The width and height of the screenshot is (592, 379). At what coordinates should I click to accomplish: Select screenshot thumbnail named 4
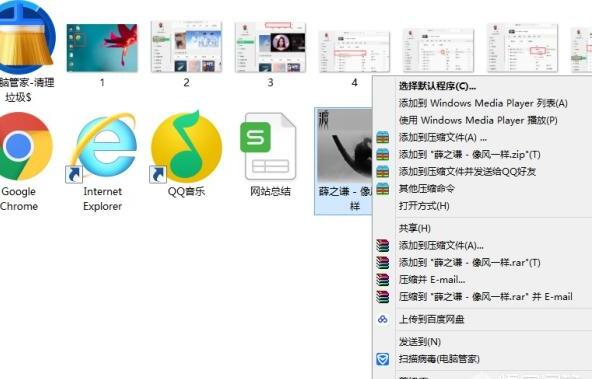pos(354,51)
